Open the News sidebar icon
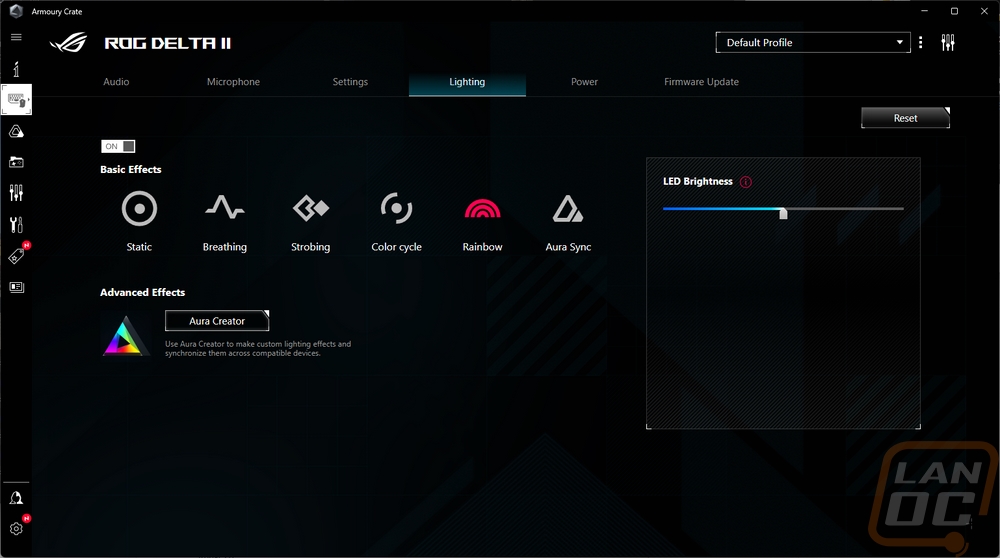The height and width of the screenshot is (558, 1000). (x=17, y=287)
